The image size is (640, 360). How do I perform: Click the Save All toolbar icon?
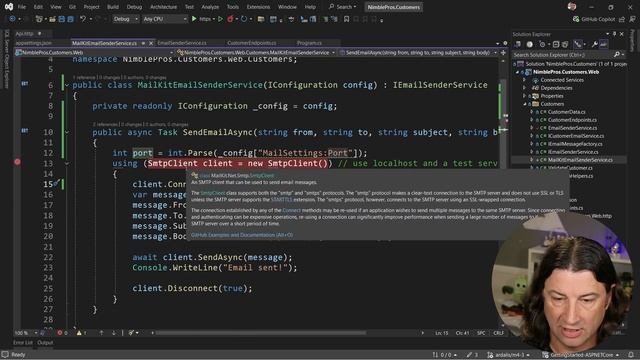pyautogui.click(x=70, y=19)
